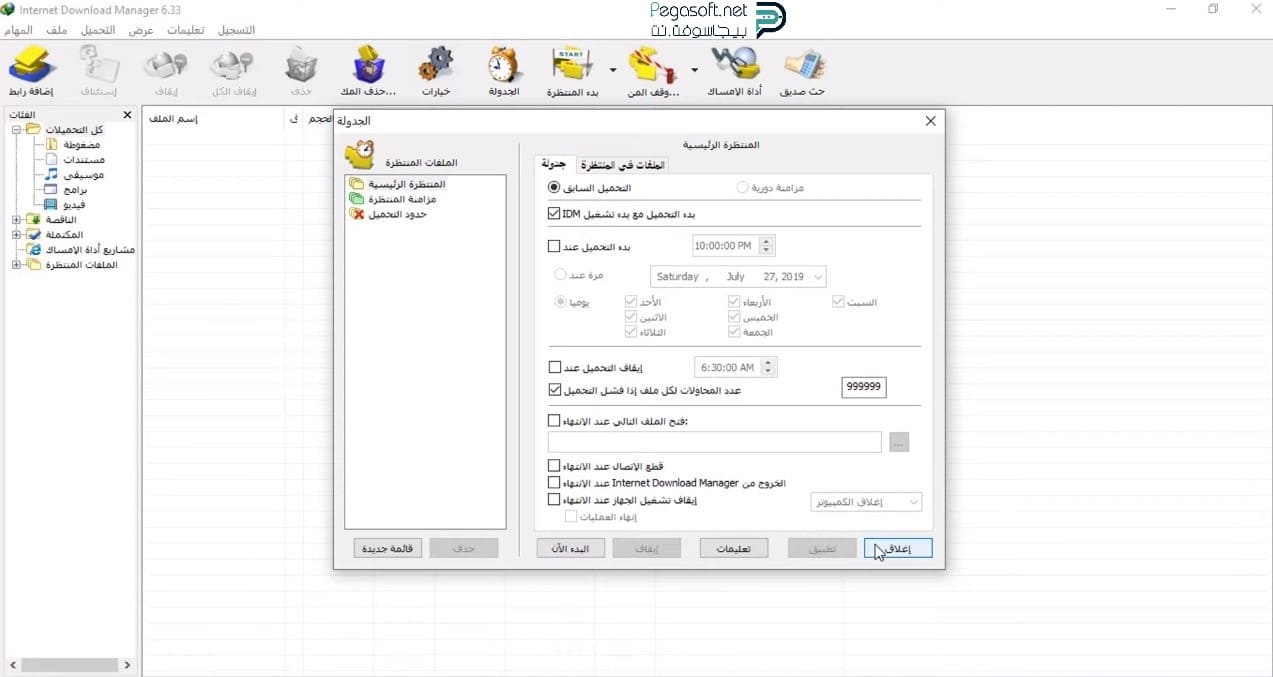Switch to 'الملفات في المنتظرة' tab
Screen dimensions: 1273x677
[624, 165]
